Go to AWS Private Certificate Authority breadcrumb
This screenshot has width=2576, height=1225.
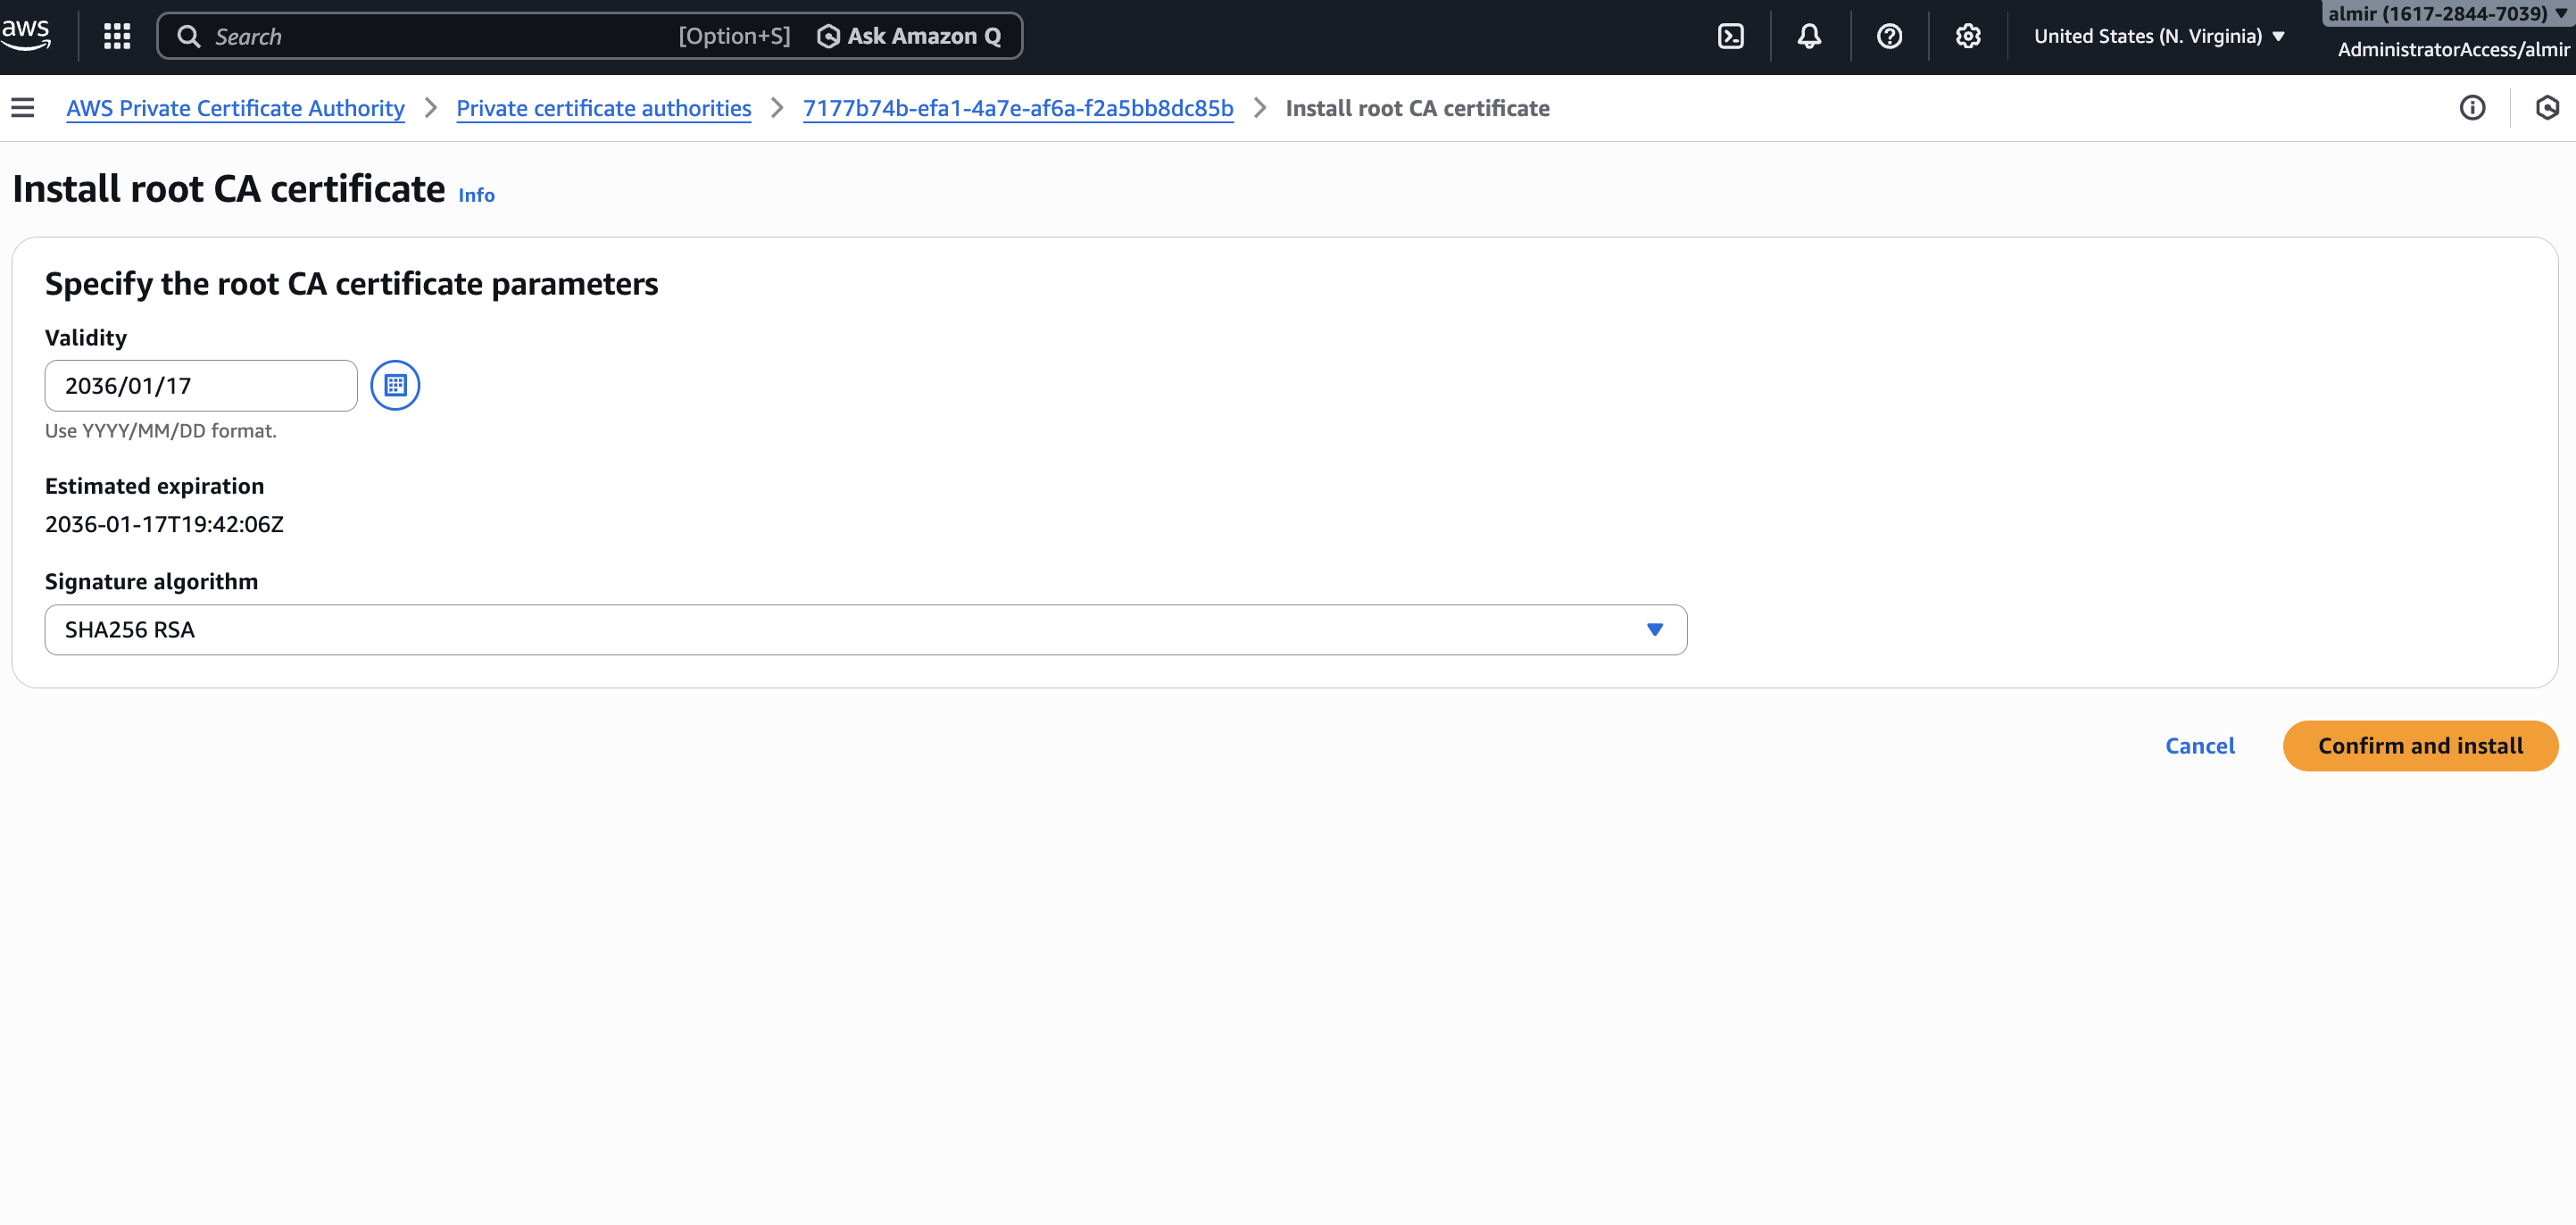tap(235, 108)
